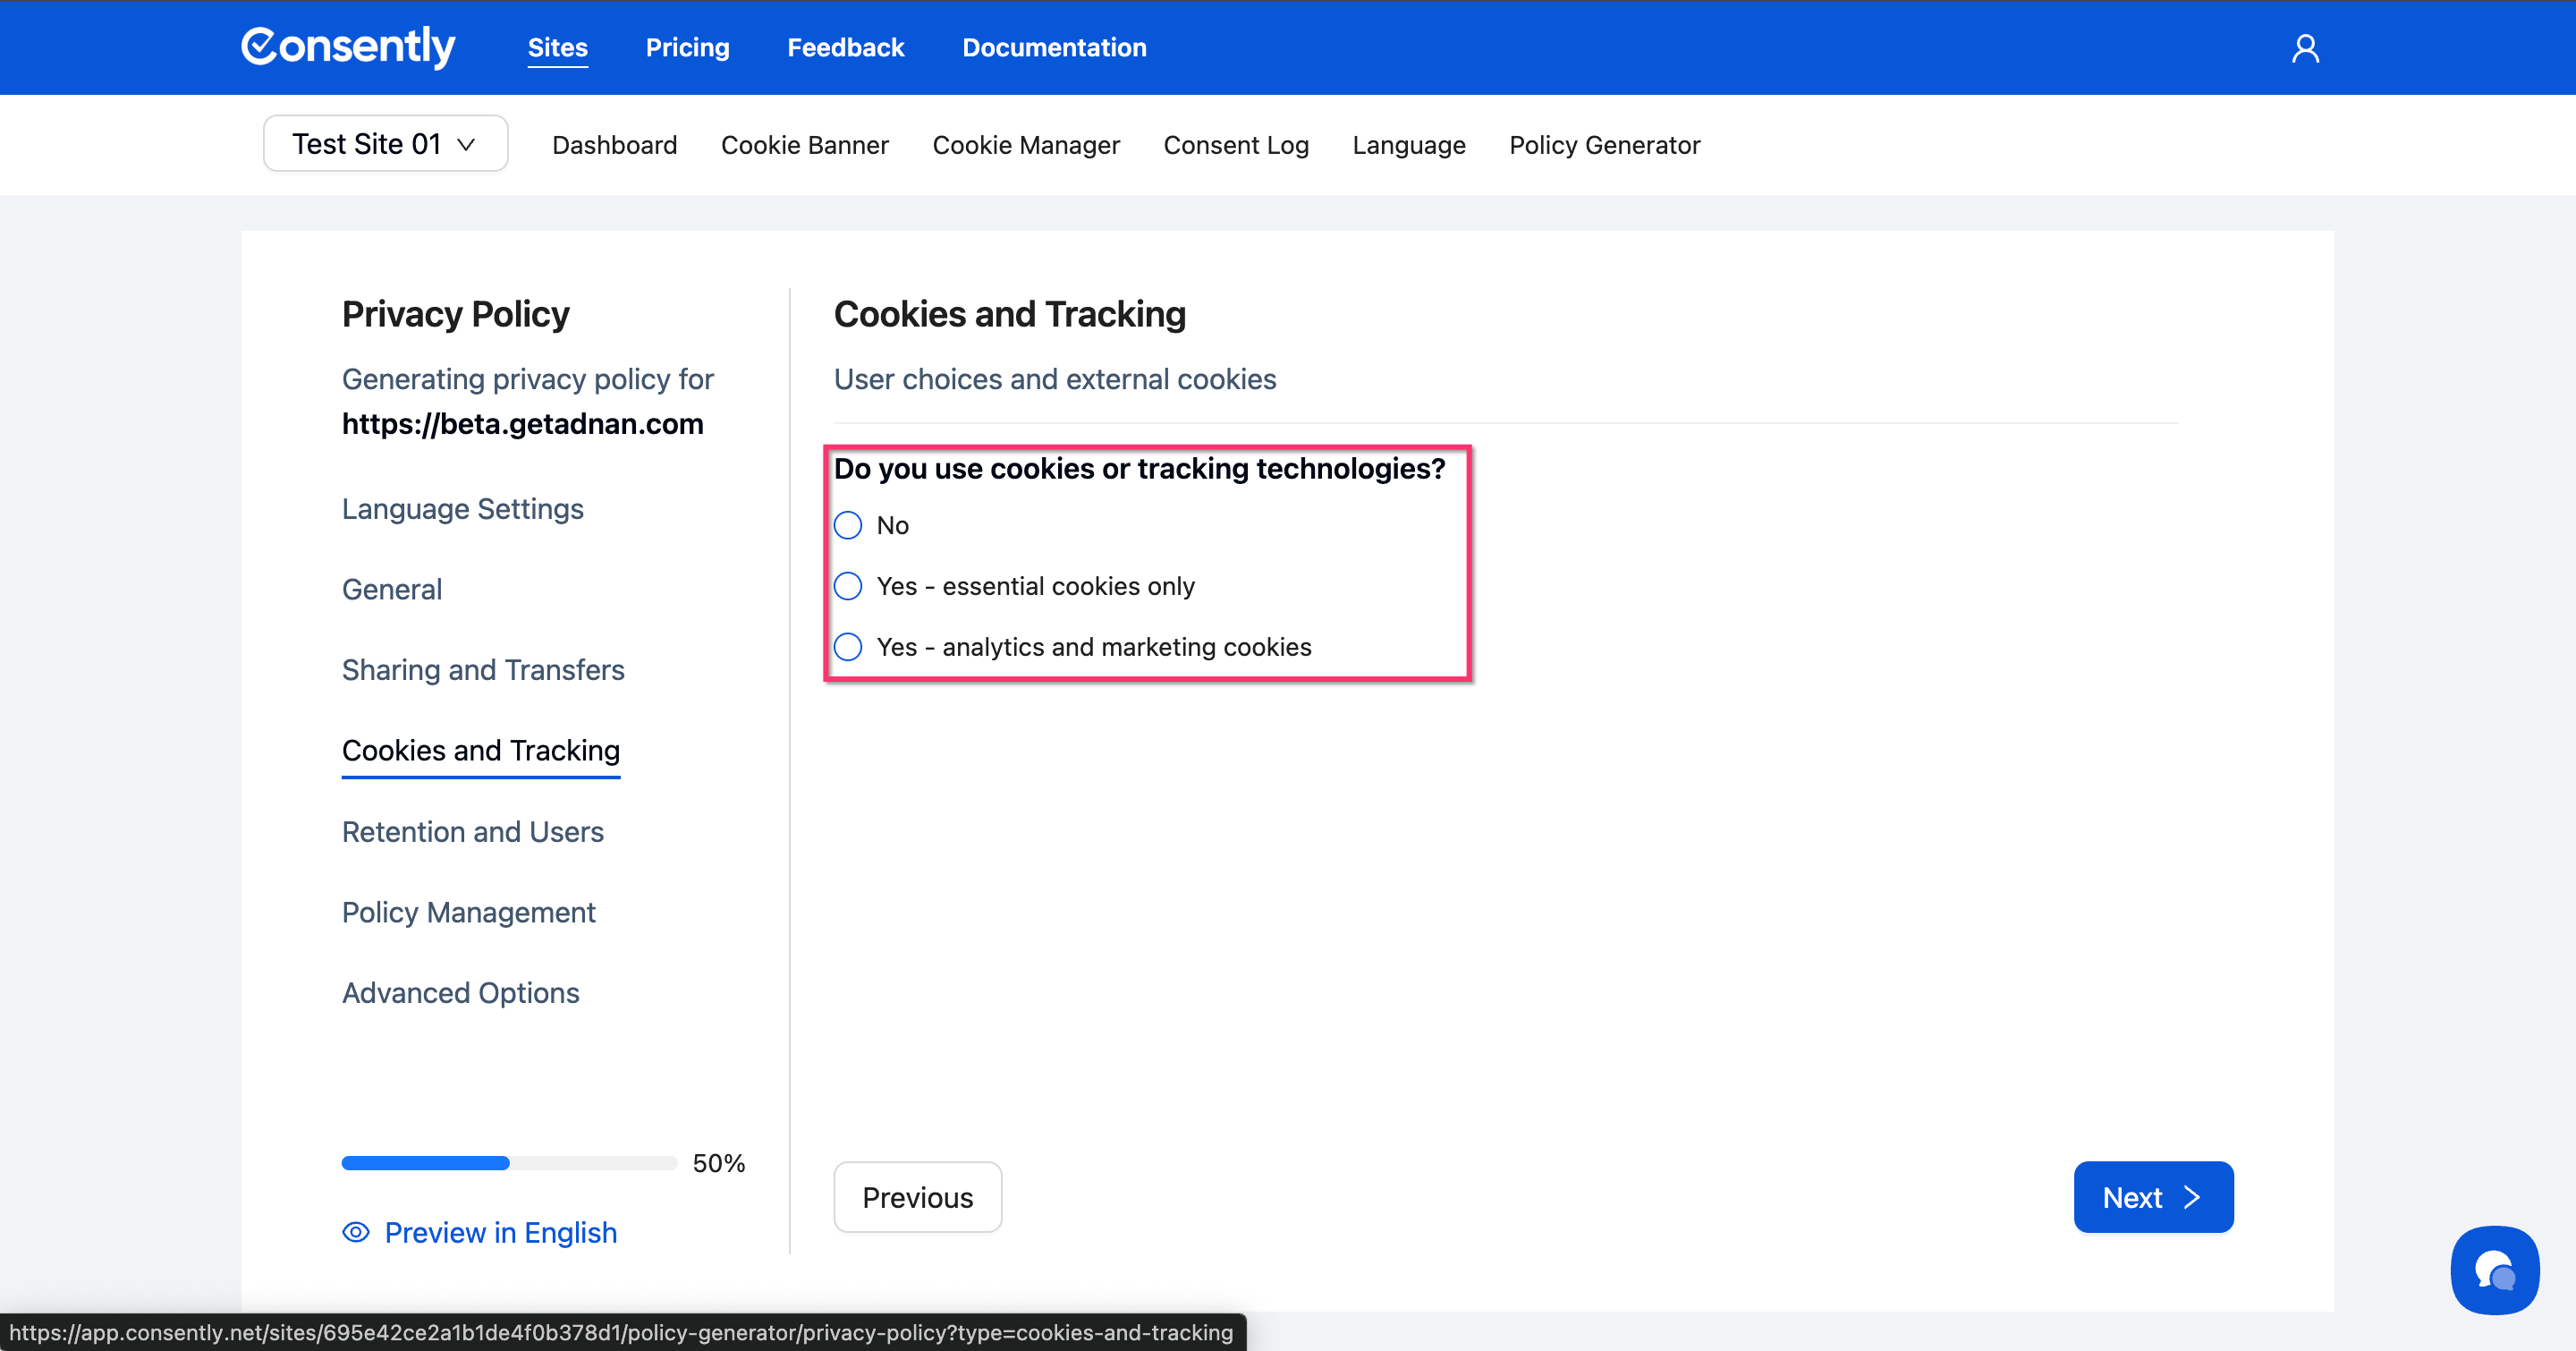The width and height of the screenshot is (2576, 1351).
Task: Click the Previous button
Action: pos(917,1197)
